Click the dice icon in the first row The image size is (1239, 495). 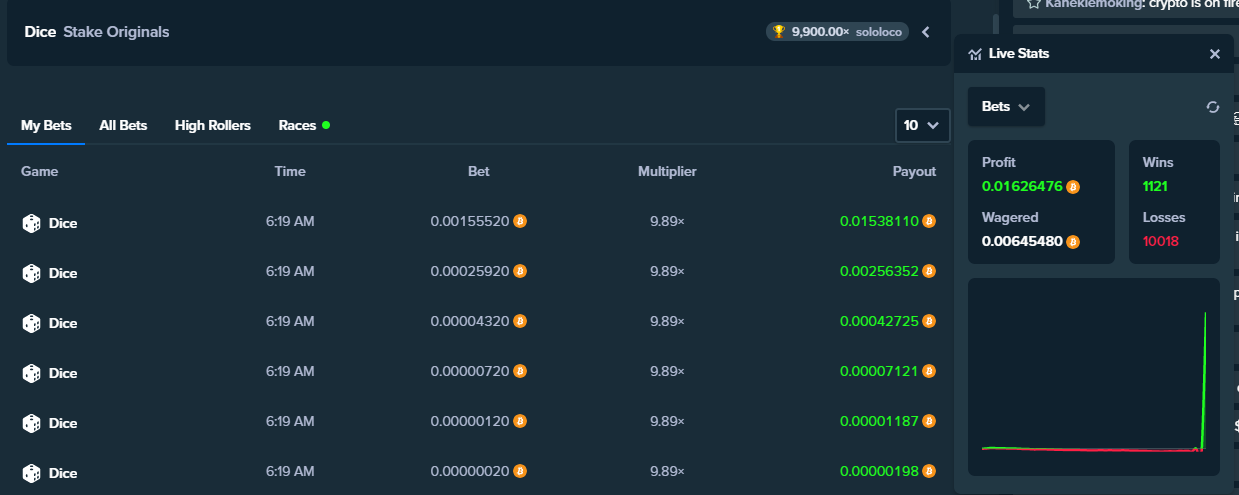pos(32,223)
